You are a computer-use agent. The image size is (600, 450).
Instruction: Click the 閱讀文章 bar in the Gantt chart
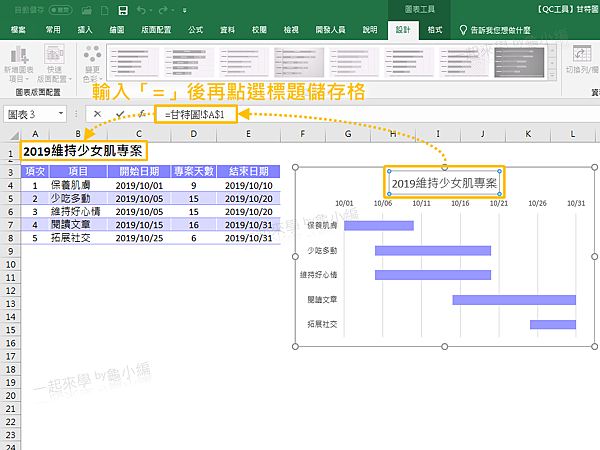pyautogui.click(x=514, y=300)
